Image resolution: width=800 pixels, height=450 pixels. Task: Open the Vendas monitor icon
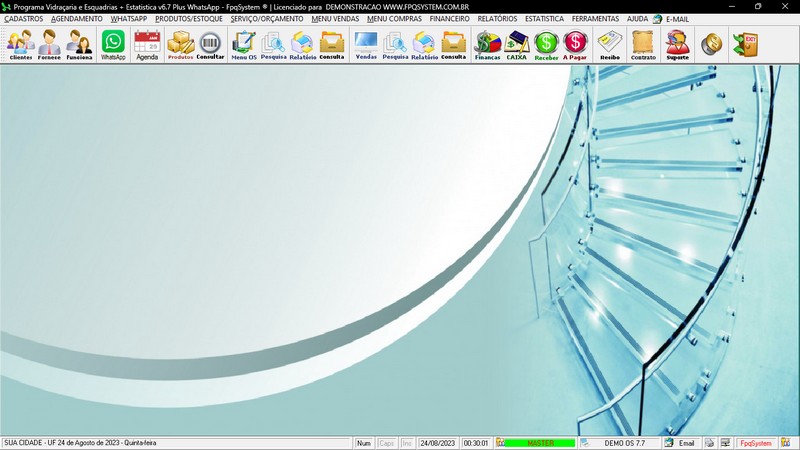point(366,45)
